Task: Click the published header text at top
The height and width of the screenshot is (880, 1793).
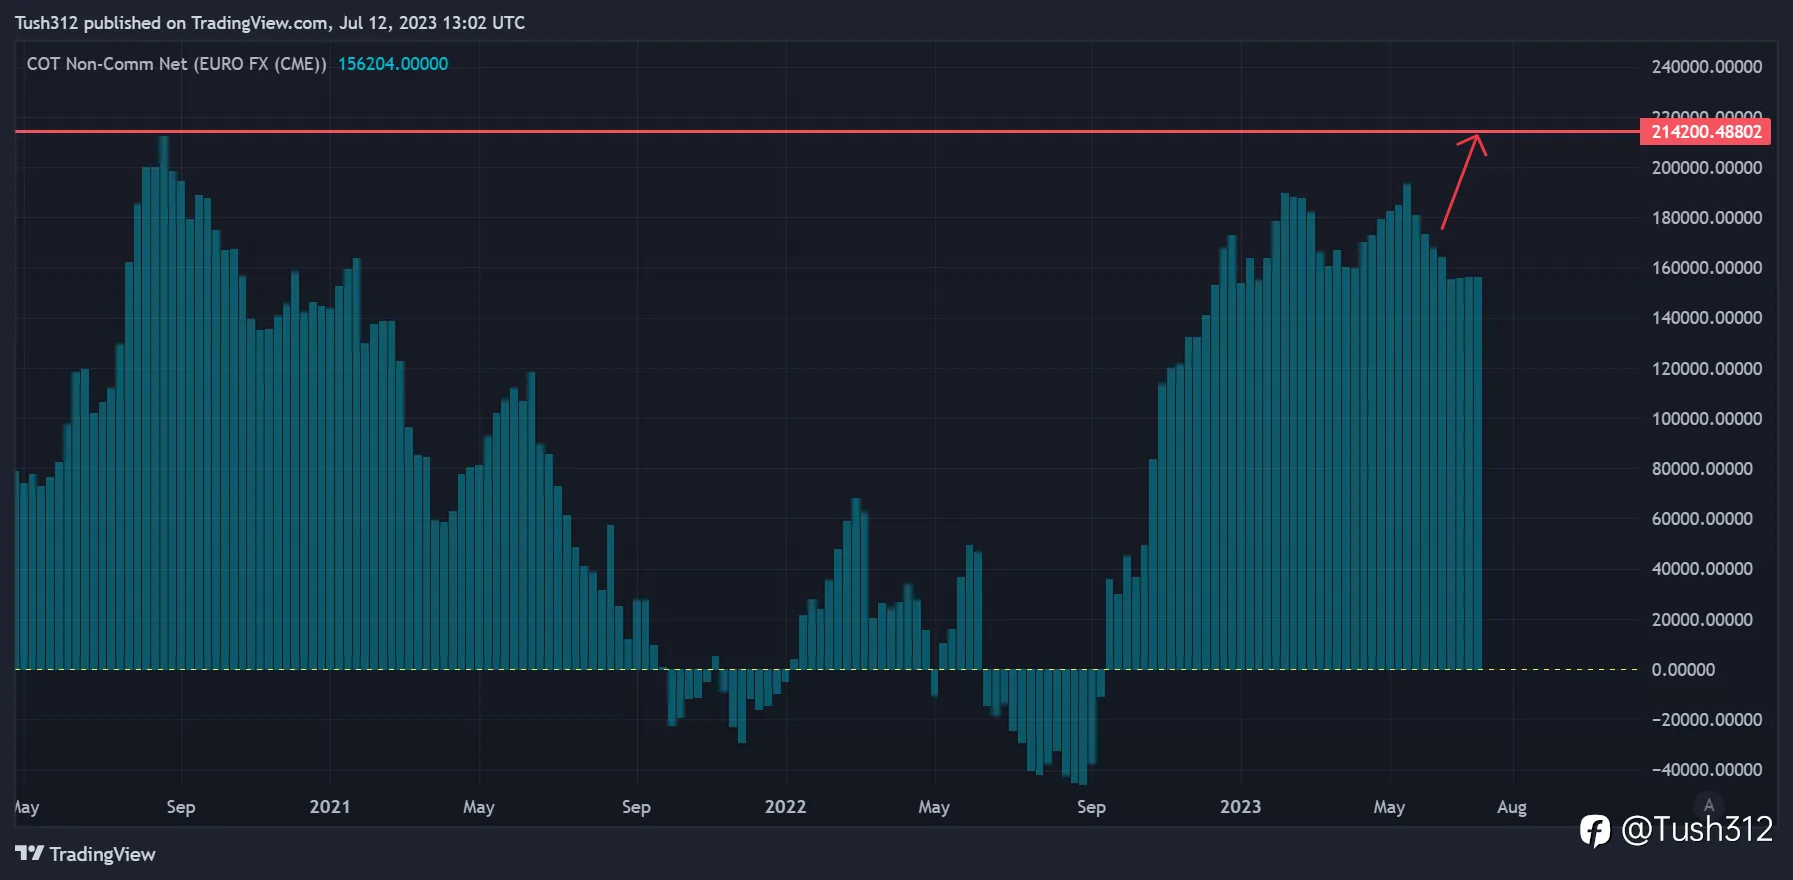Action: click(x=270, y=23)
